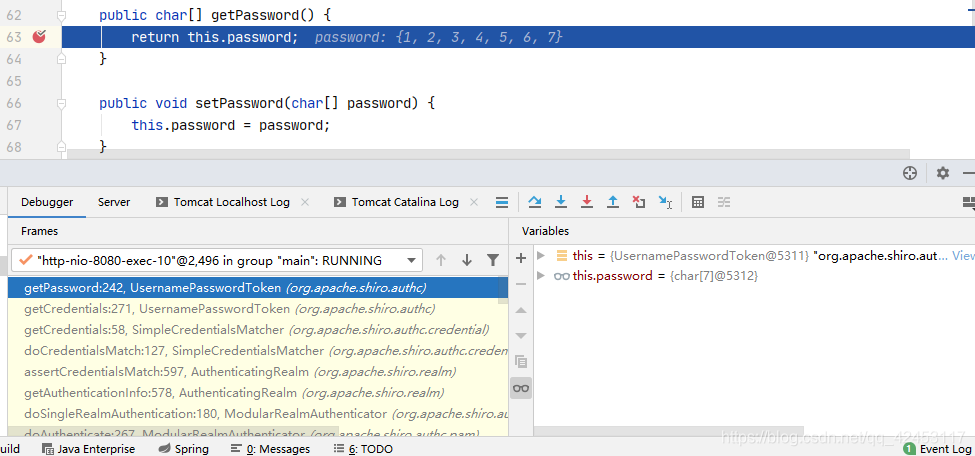
Task: Open the thread selector dropdown http-nio-8080-exec-10
Action: tap(216, 260)
